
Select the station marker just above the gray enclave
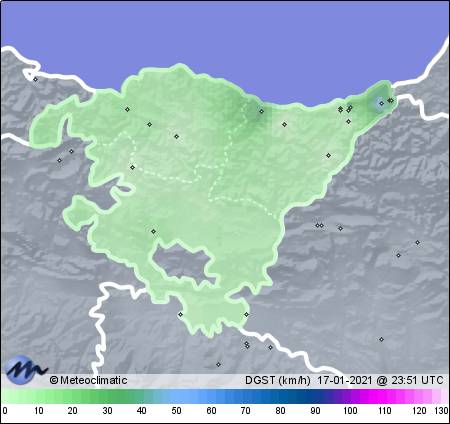153,231
